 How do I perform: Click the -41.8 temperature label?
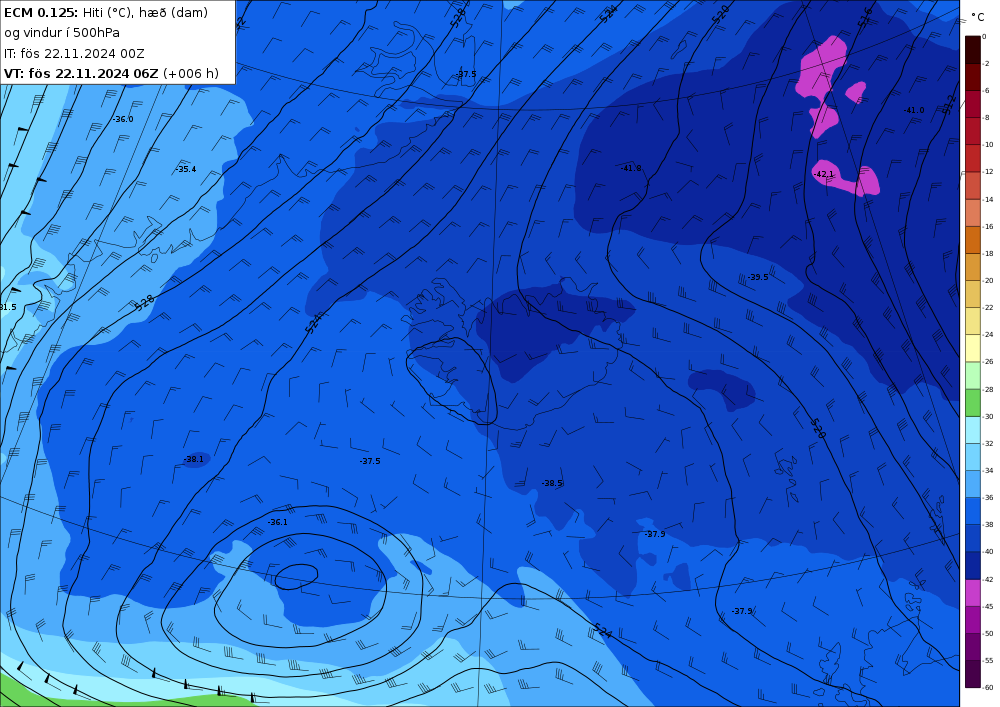coord(631,168)
